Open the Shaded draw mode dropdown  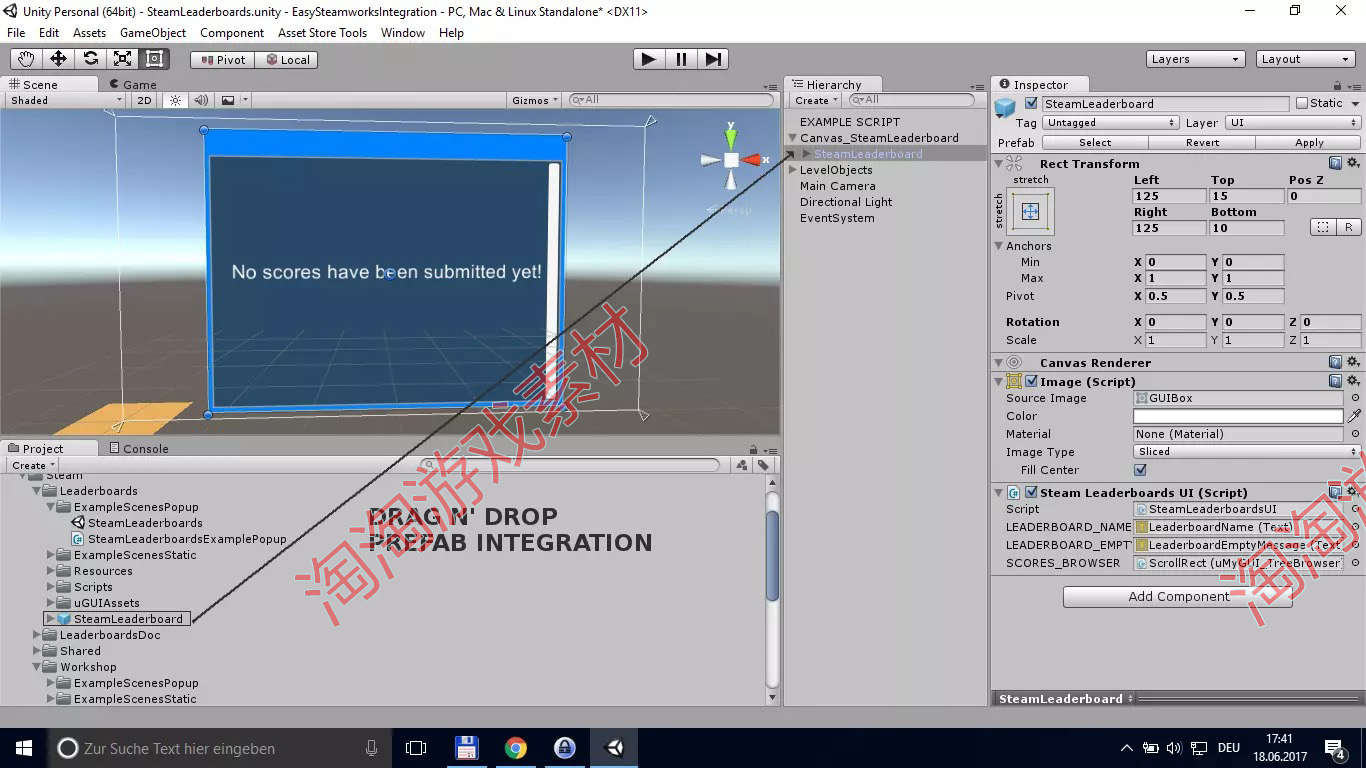[x=65, y=100]
